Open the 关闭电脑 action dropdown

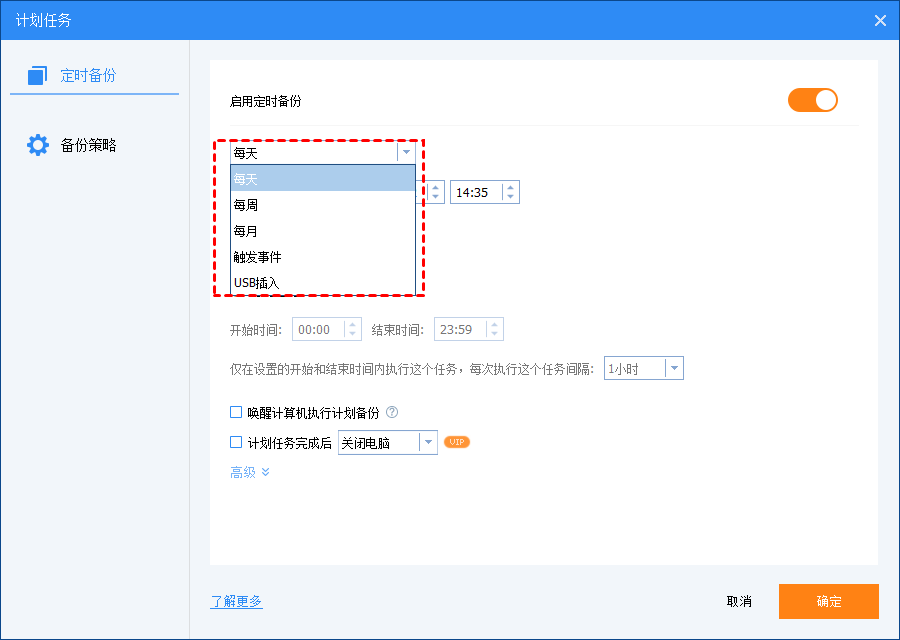tap(428, 442)
